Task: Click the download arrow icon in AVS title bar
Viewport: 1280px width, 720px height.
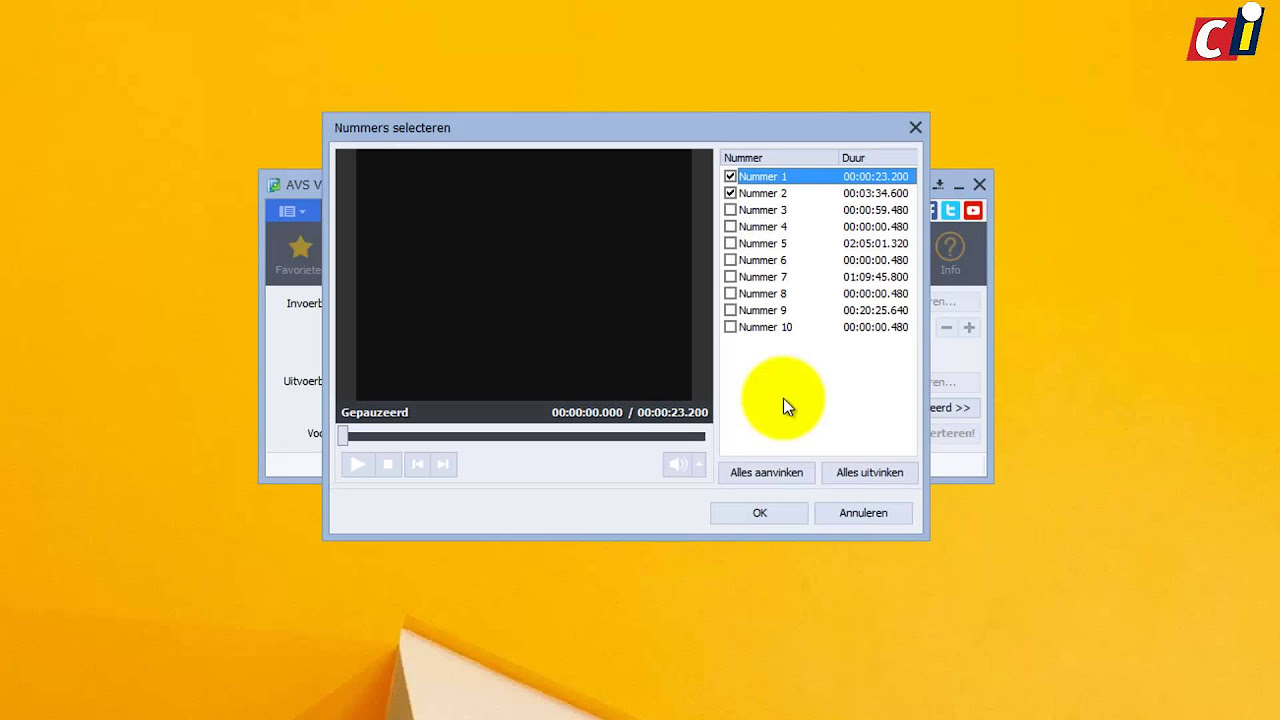Action: coord(938,185)
